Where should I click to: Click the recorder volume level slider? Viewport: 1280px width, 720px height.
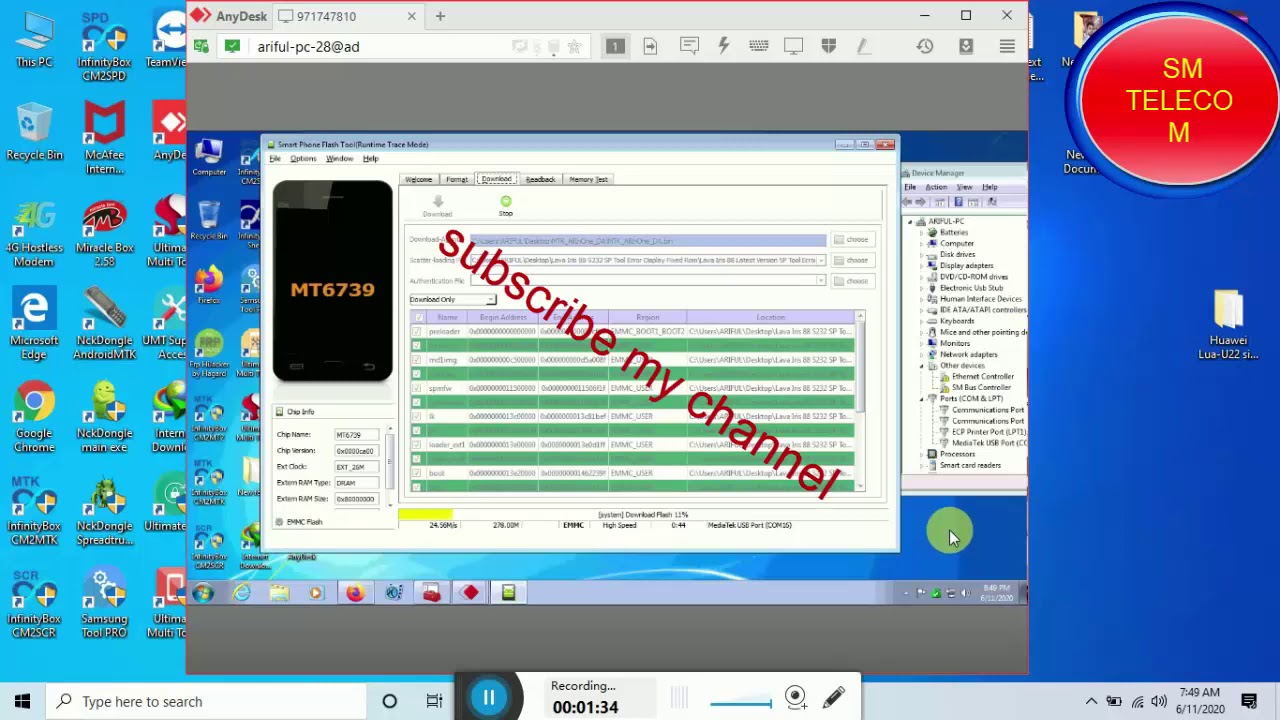click(x=741, y=704)
